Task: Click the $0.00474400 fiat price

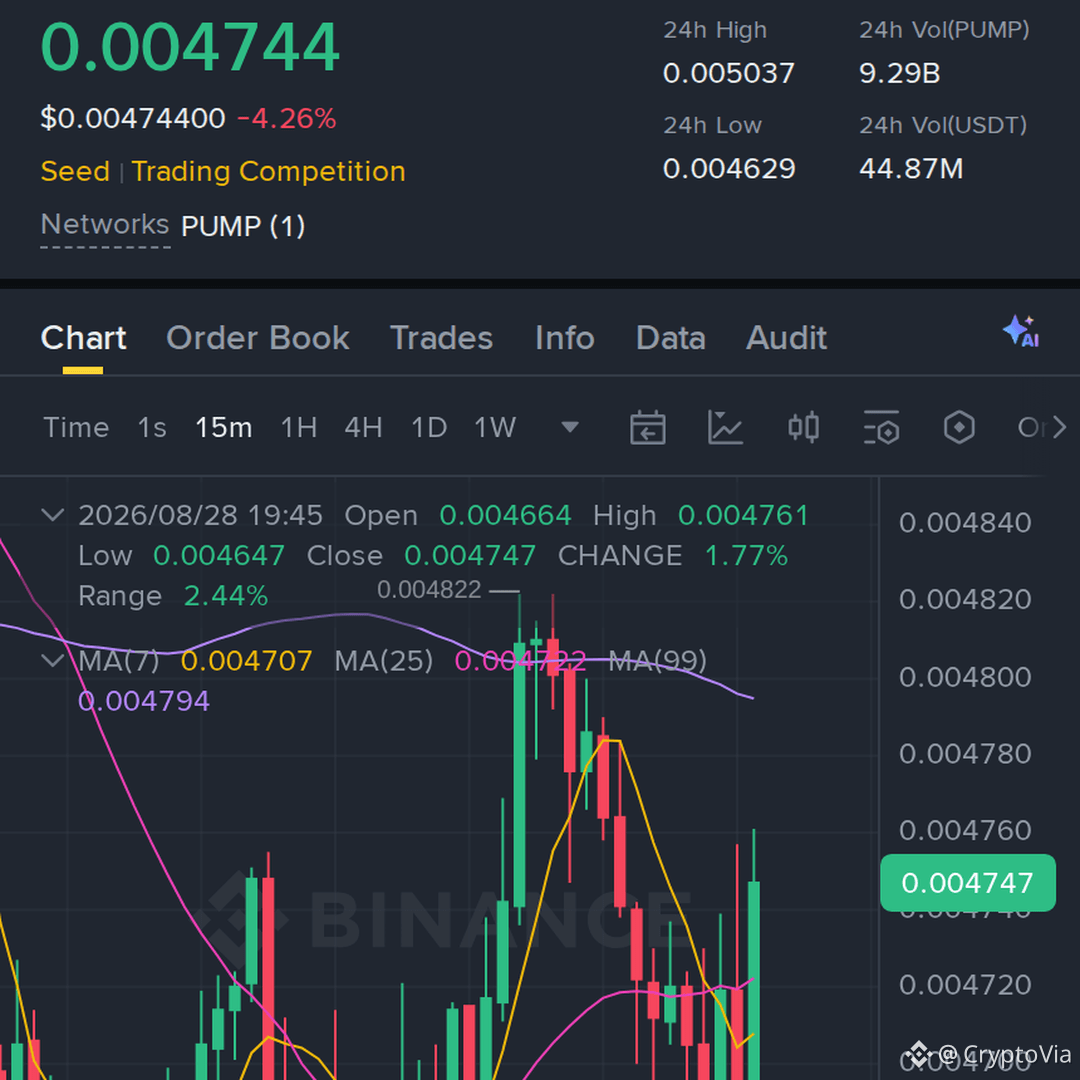Action: point(133,118)
